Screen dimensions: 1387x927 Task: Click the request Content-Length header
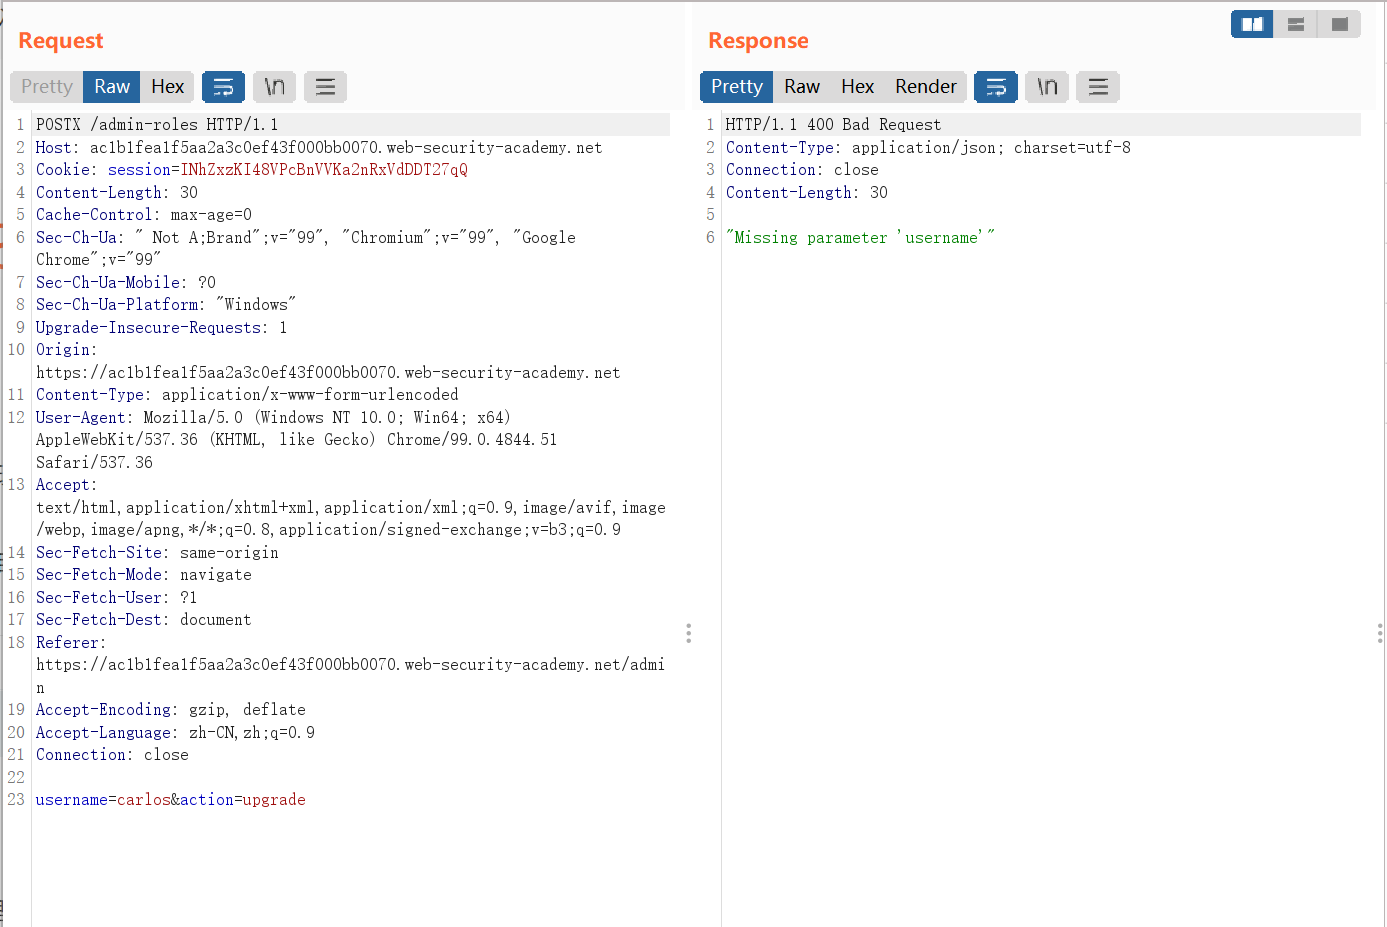[x=117, y=192]
